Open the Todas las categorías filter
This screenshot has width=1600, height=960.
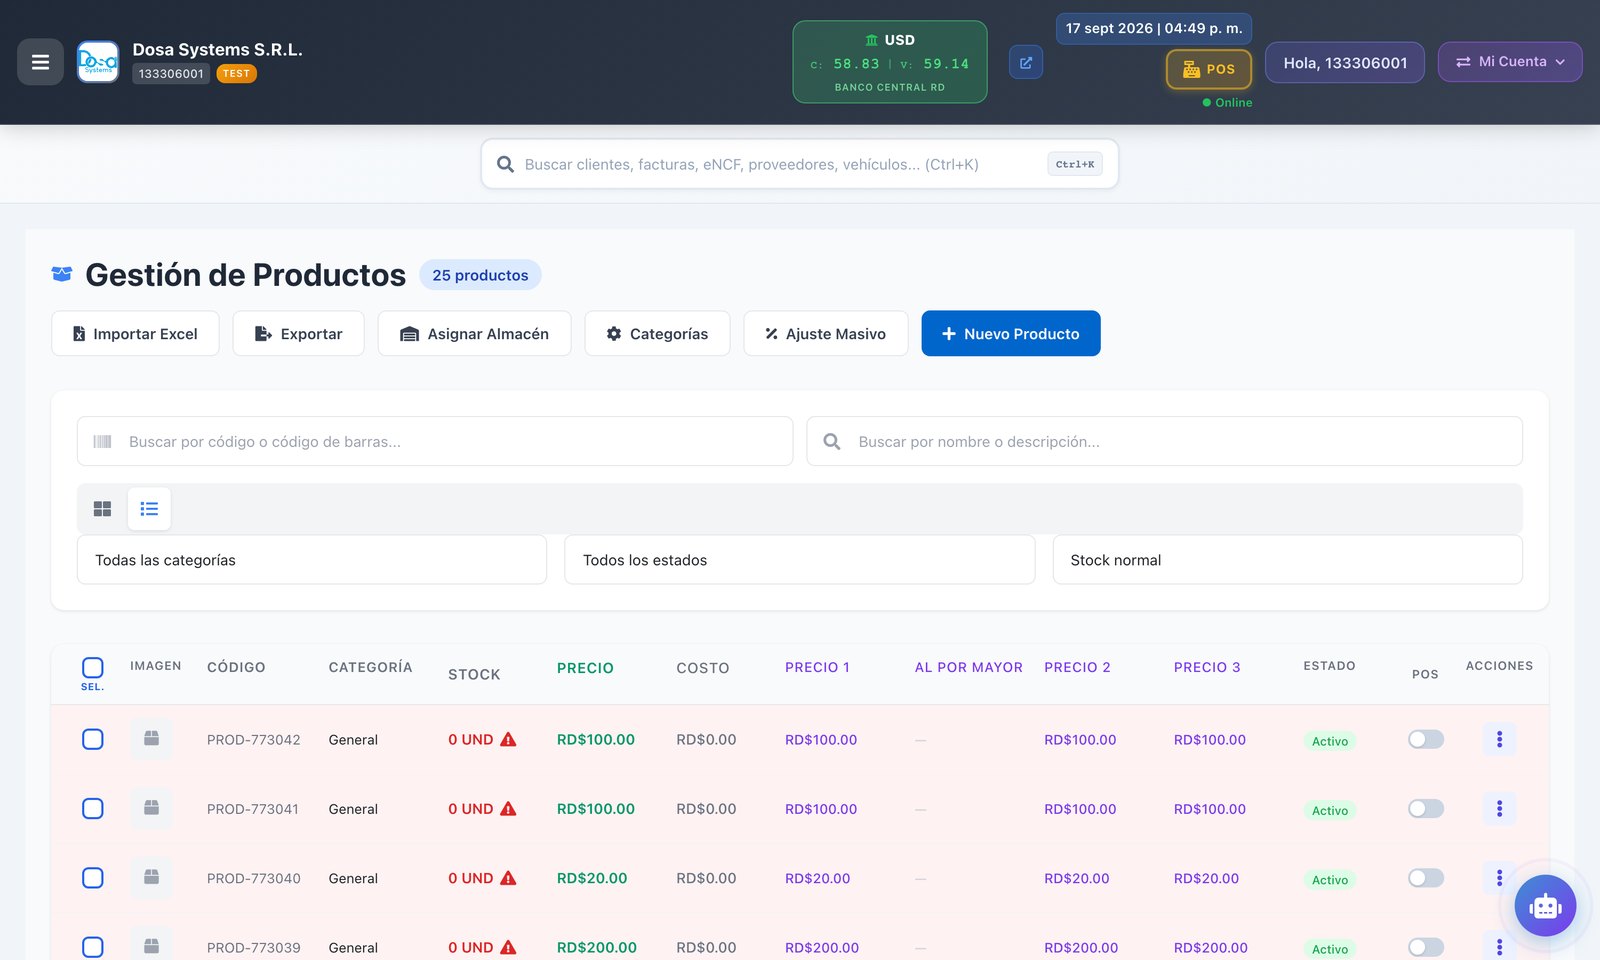pyautogui.click(x=312, y=560)
